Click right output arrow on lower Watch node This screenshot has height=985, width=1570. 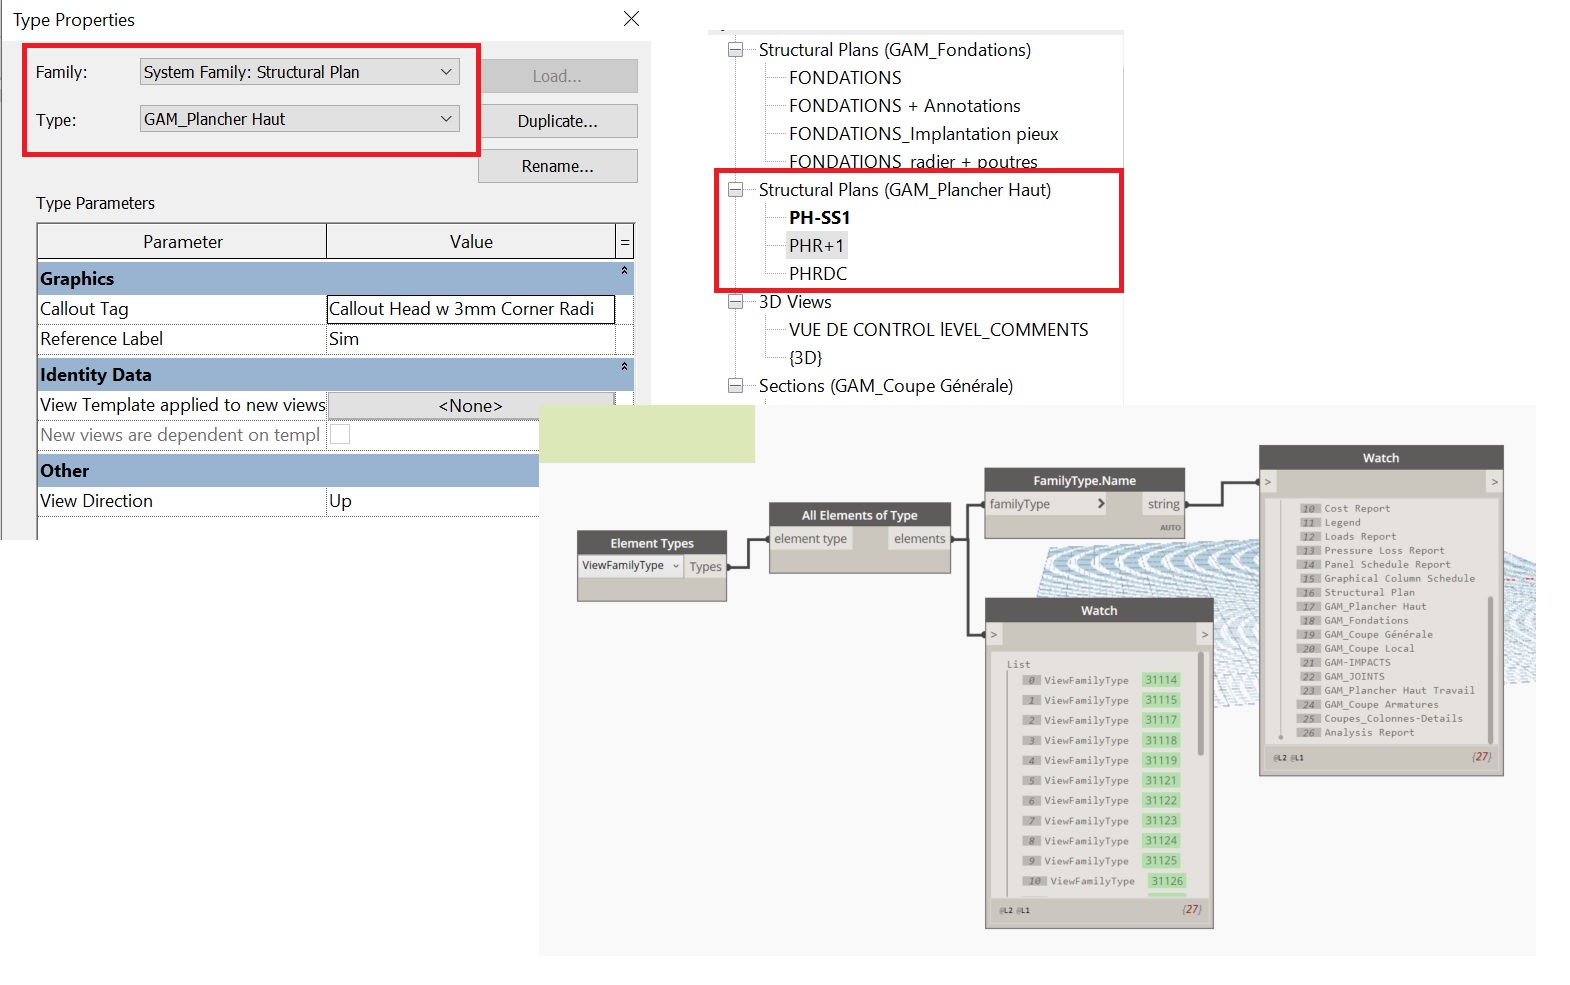1204,635
